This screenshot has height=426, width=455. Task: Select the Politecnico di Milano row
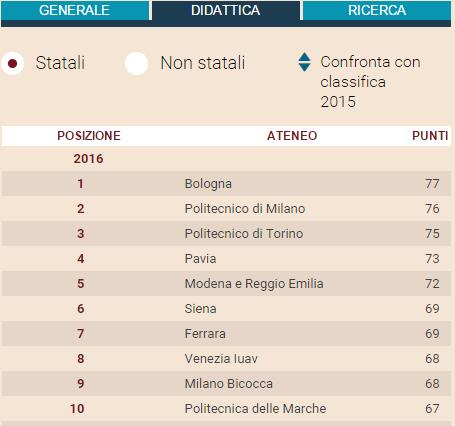click(x=226, y=209)
